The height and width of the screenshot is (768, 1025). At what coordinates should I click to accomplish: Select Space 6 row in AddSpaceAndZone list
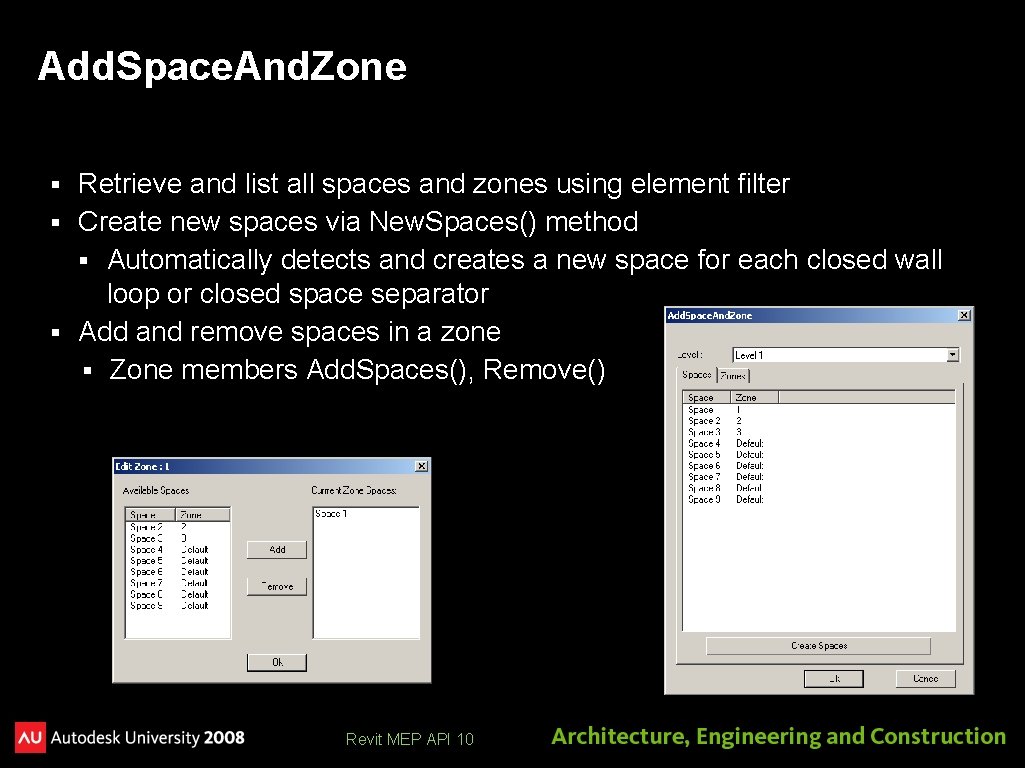click(x=818, y=466)
